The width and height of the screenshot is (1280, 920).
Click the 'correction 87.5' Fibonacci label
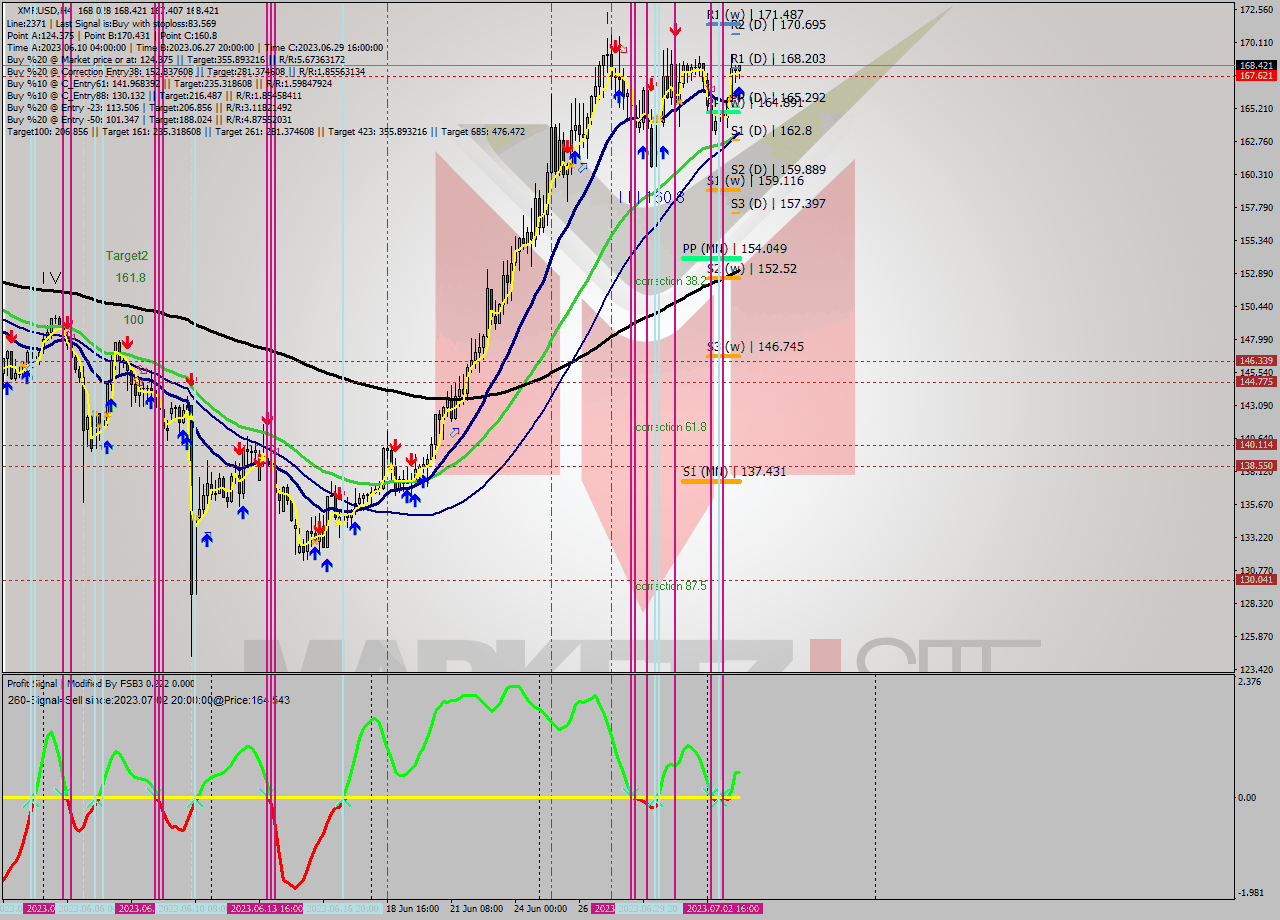[671, 586]
